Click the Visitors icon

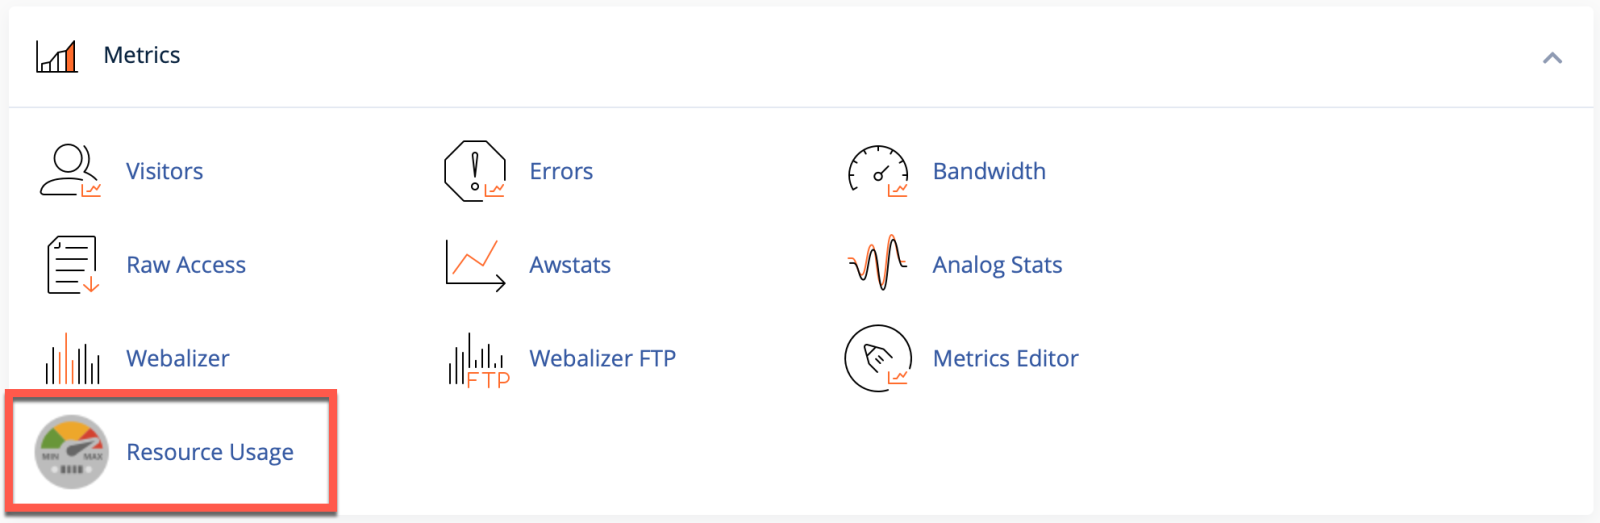(x=70, y=171)
